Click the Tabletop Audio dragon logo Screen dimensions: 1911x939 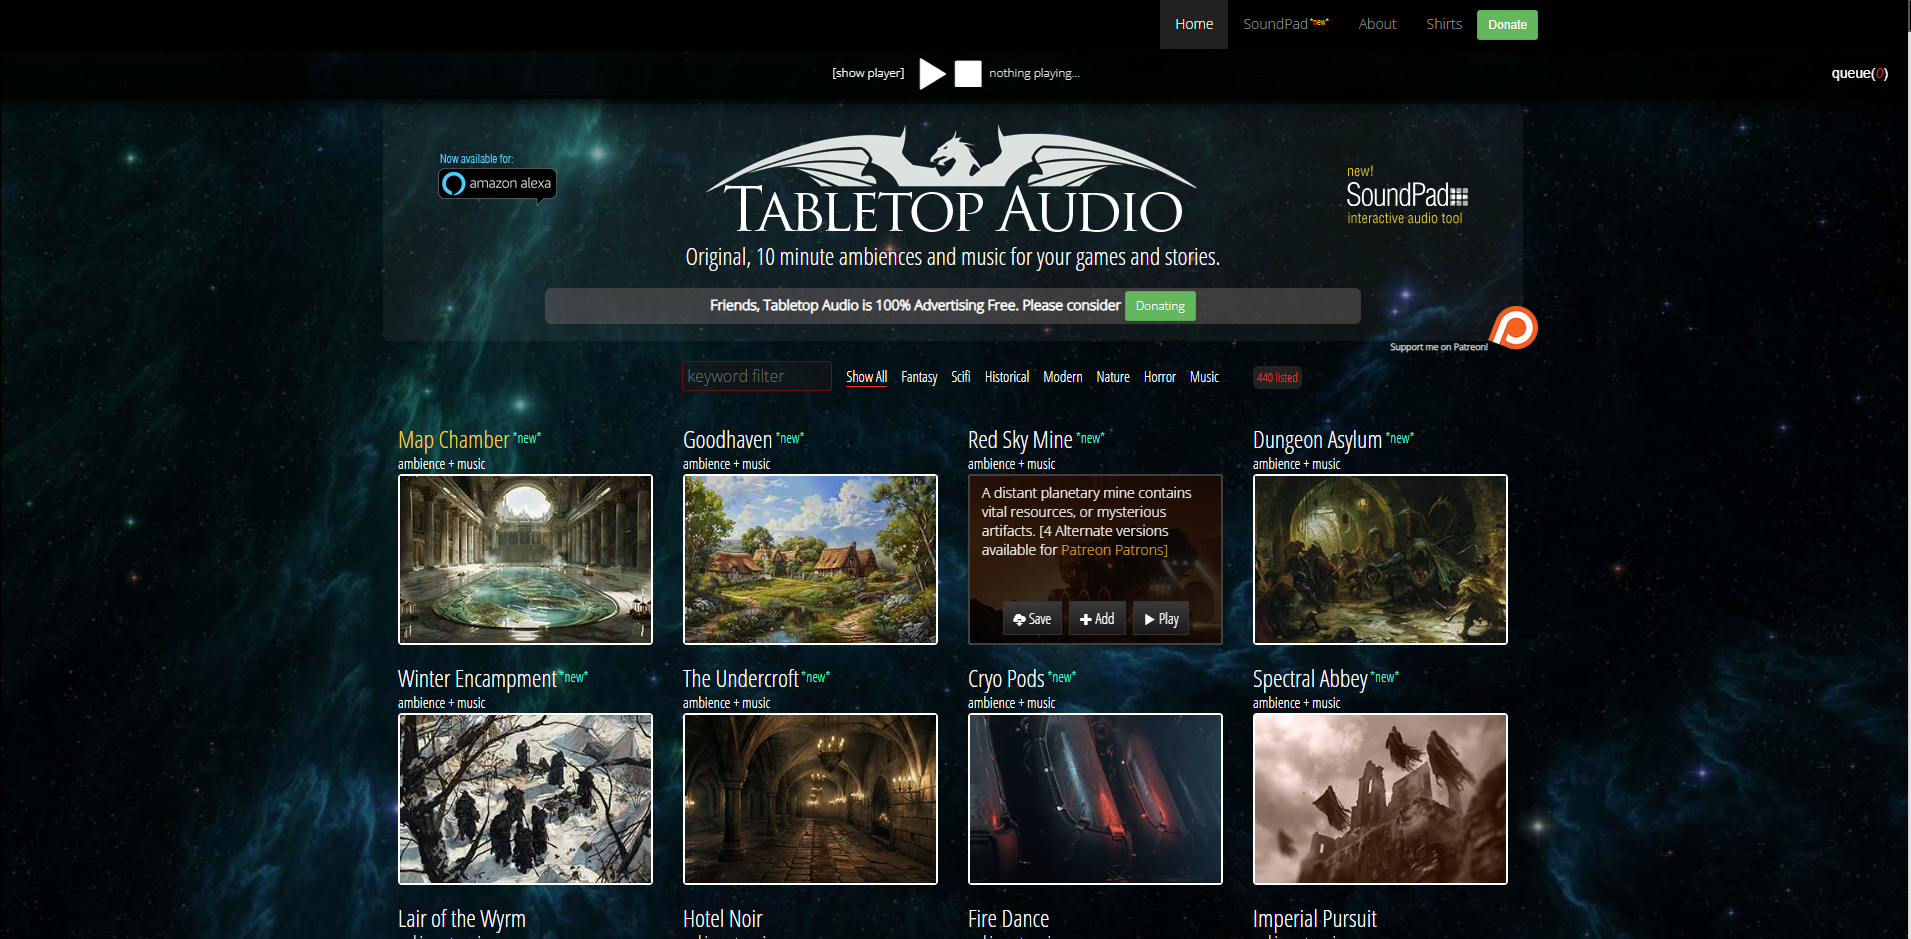click(x=953, y=182)
